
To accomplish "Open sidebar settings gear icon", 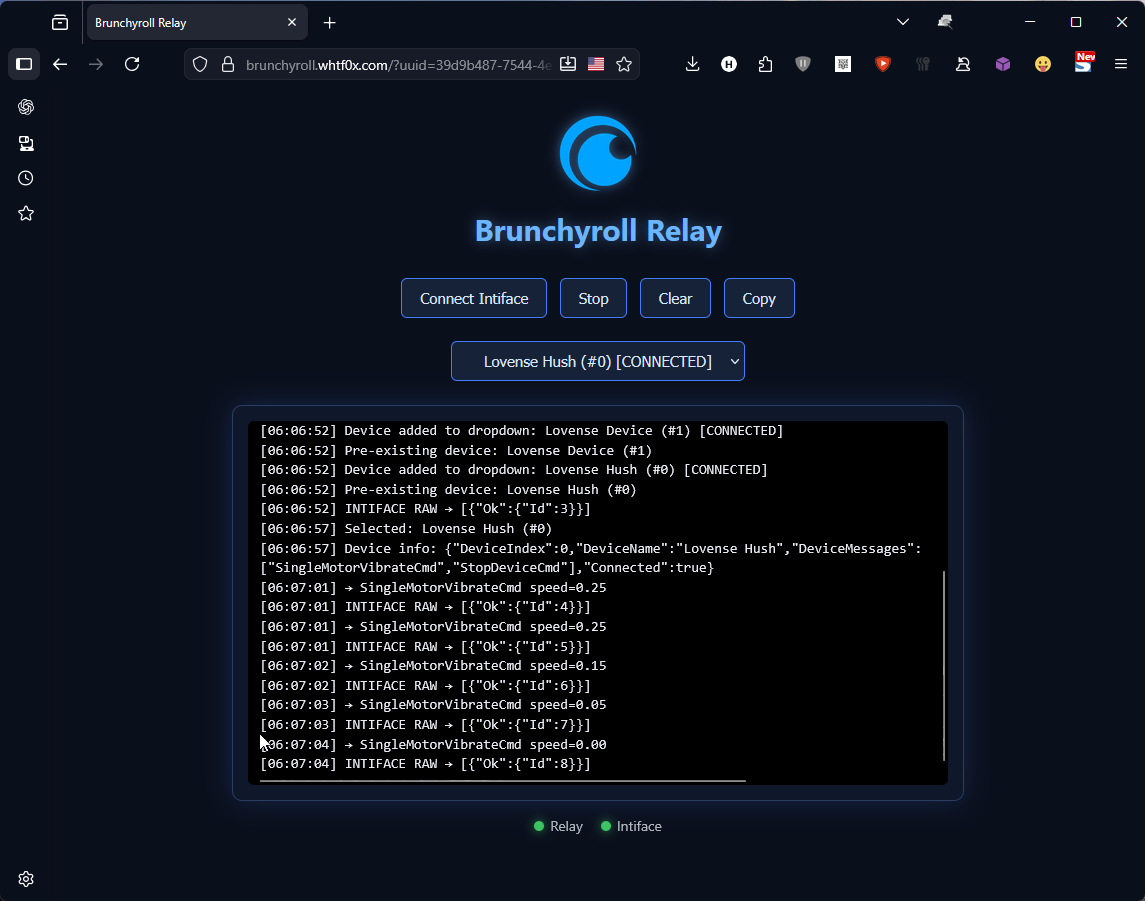I will click(x=26, y=879).
